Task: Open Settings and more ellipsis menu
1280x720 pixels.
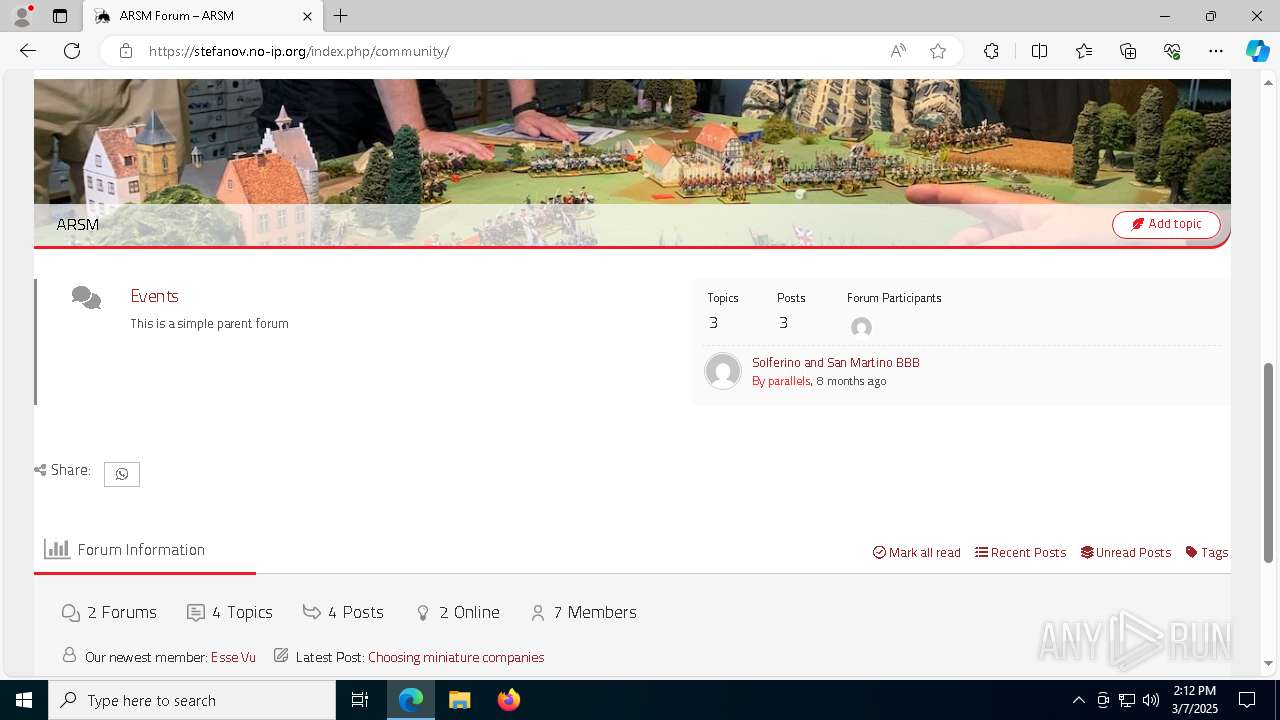Action: [1216, 51]
